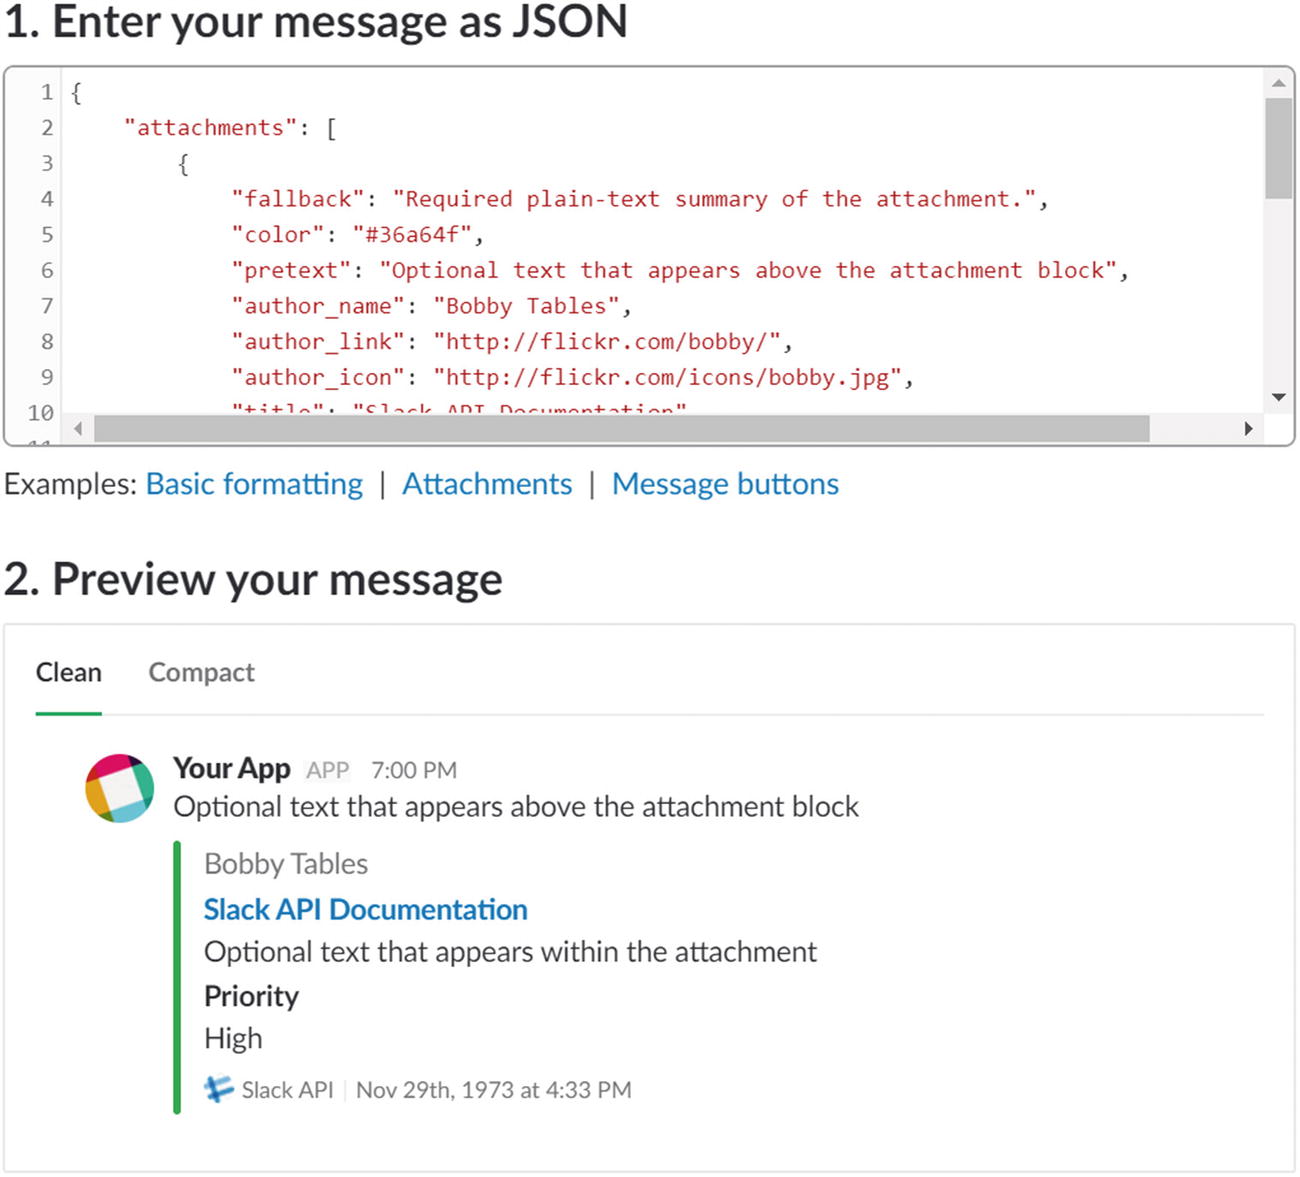The width and height of the screenshot is (1300, 1177).
Task: Click the author_icon line in JSON editor
Action: click(572, 377)
